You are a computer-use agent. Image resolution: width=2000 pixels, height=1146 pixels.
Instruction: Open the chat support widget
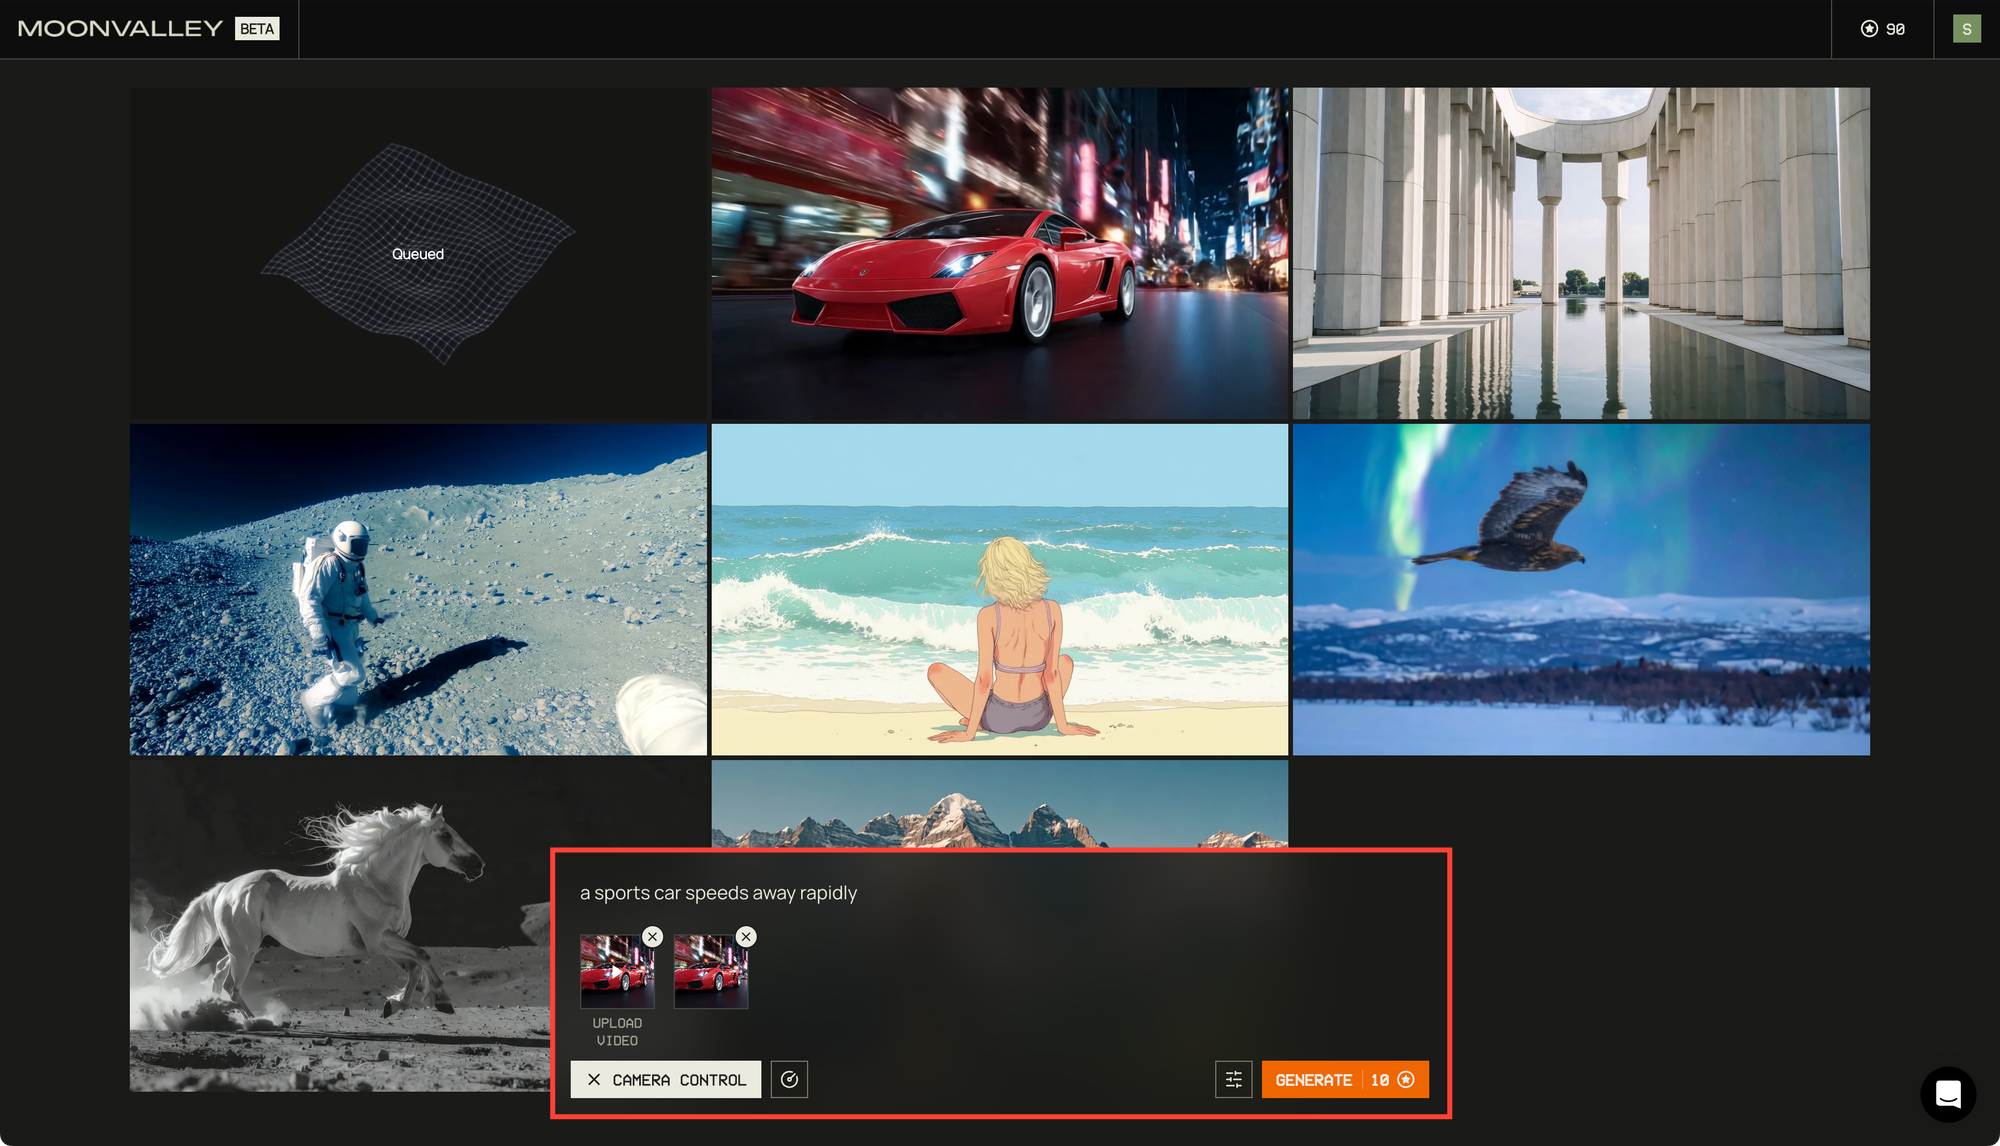(1947, 1094)
